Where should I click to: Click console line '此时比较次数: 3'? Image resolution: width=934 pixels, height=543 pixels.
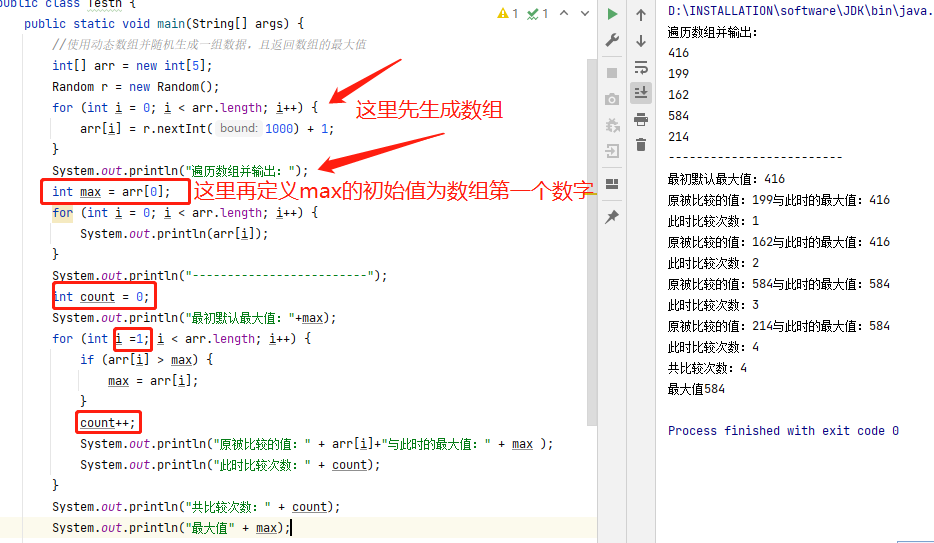(x=713, y=305)
